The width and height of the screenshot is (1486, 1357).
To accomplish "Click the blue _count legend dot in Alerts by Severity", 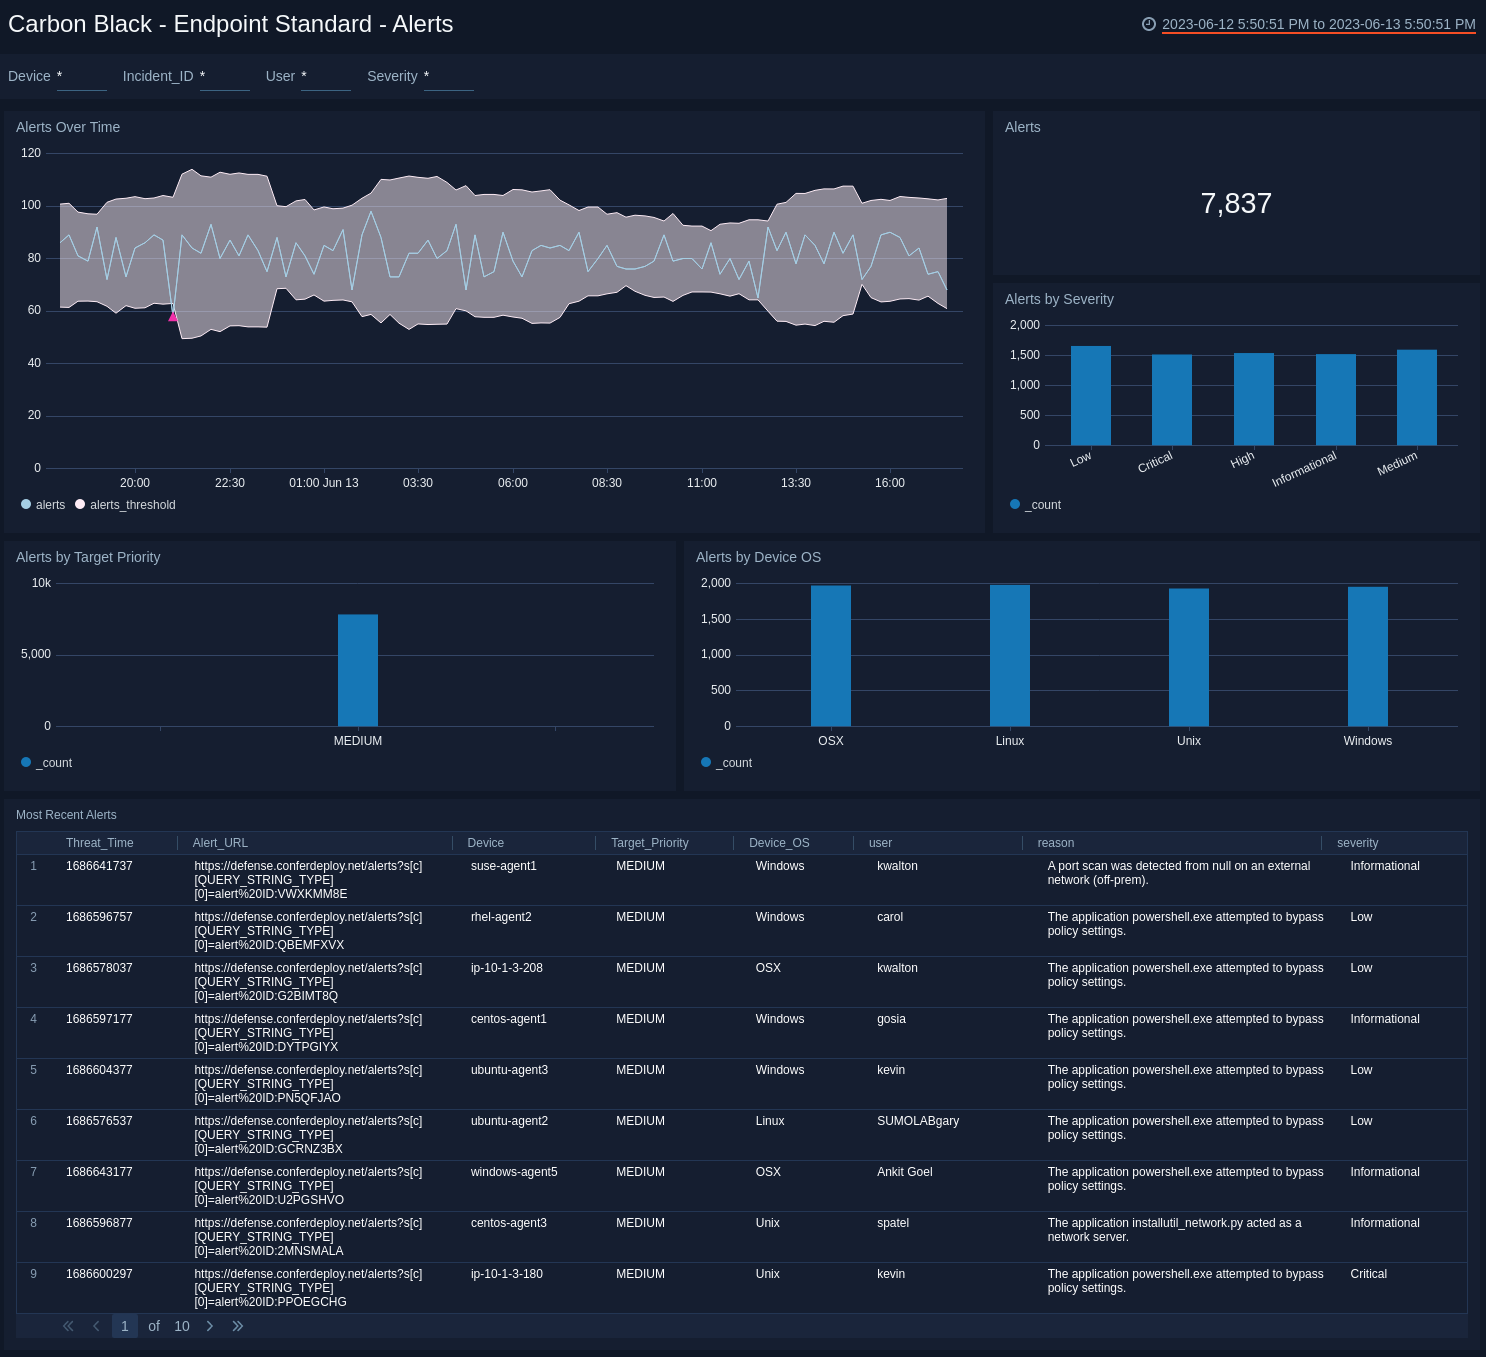I will pos(1015,504).
